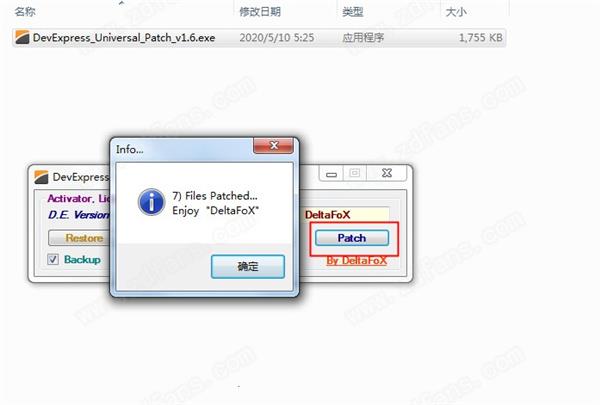Image resolution: width=600 pixels, height=405 pixels.
Task: Click the disabled maximize button of patcher
Action: pos(355,173)
